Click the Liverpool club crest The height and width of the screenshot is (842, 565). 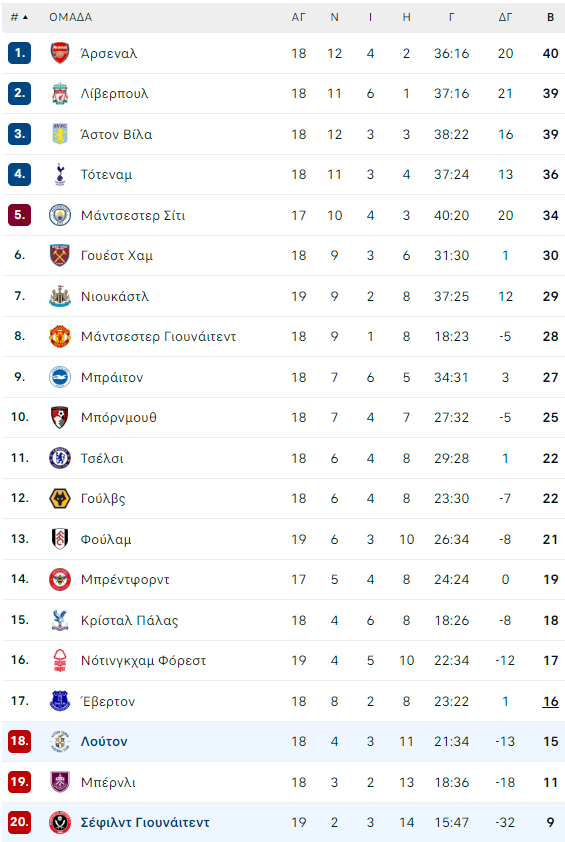[60, 93]
